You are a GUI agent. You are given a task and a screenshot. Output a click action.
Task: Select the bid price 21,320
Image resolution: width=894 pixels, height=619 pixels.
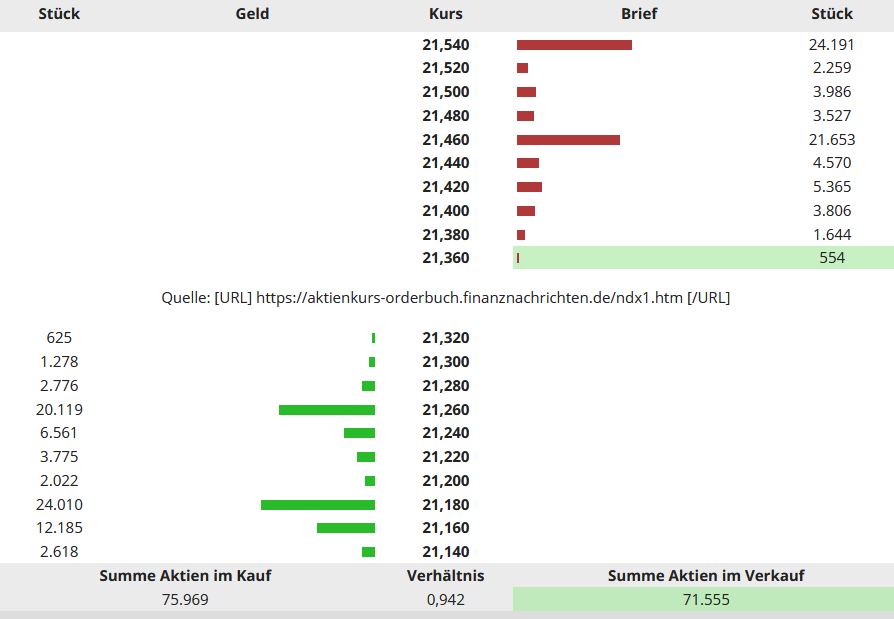(446, 339)
